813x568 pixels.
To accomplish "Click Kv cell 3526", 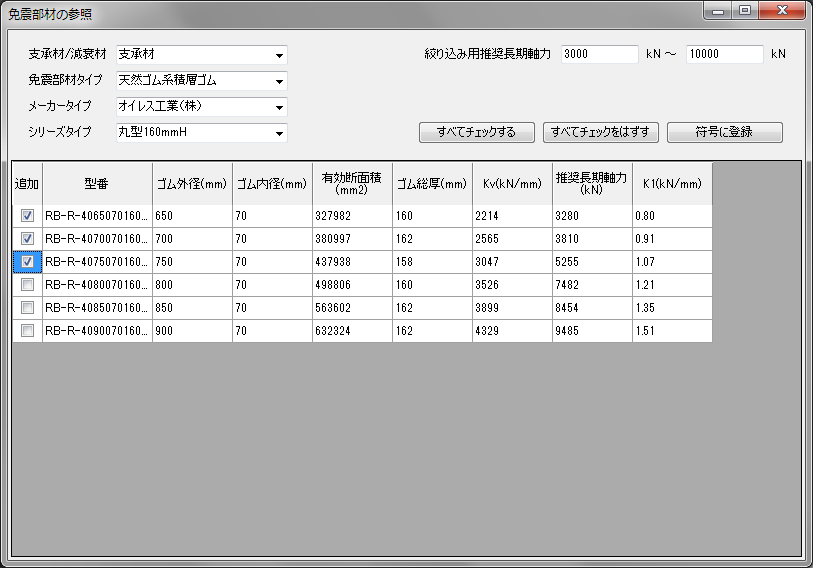I will point(512,285).
